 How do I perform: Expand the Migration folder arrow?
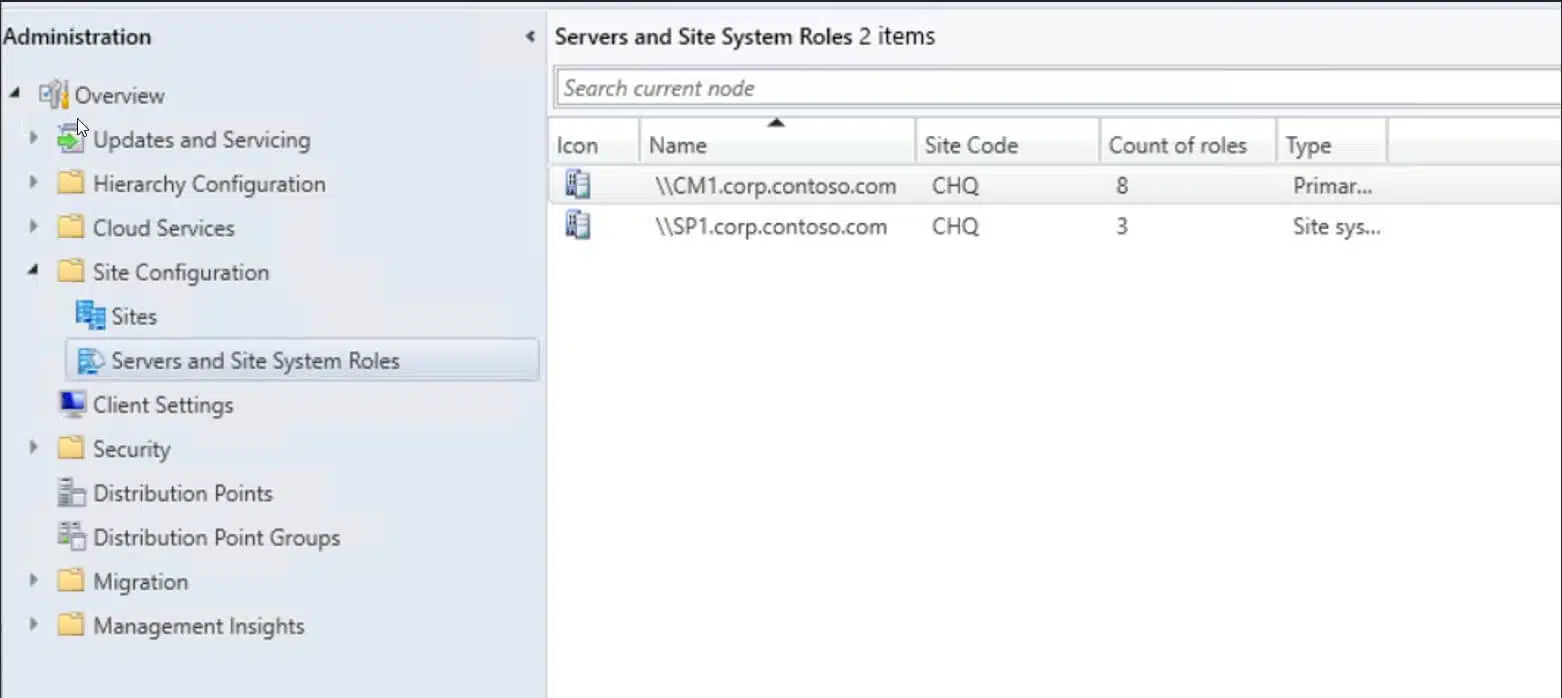33,580
